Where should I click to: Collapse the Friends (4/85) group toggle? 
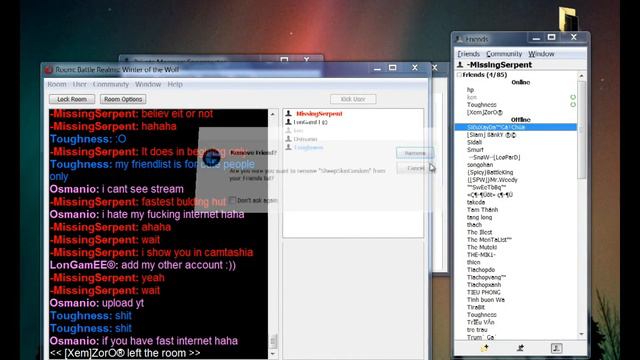459,75
